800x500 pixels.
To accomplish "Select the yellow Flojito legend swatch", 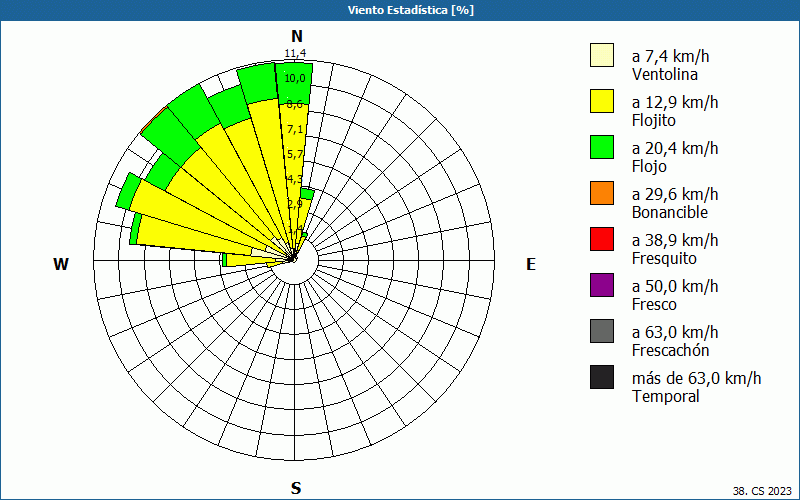I will [602, 101].
